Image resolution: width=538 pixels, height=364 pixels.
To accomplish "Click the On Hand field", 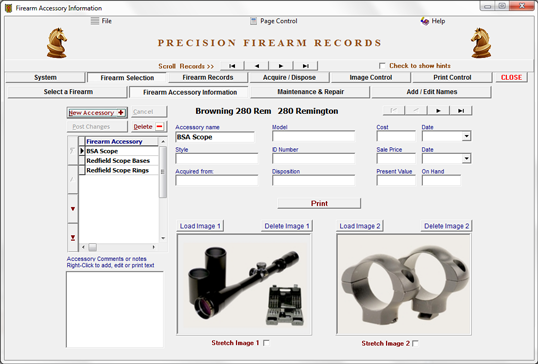I will pyautogui.click(x=441, y=180).
